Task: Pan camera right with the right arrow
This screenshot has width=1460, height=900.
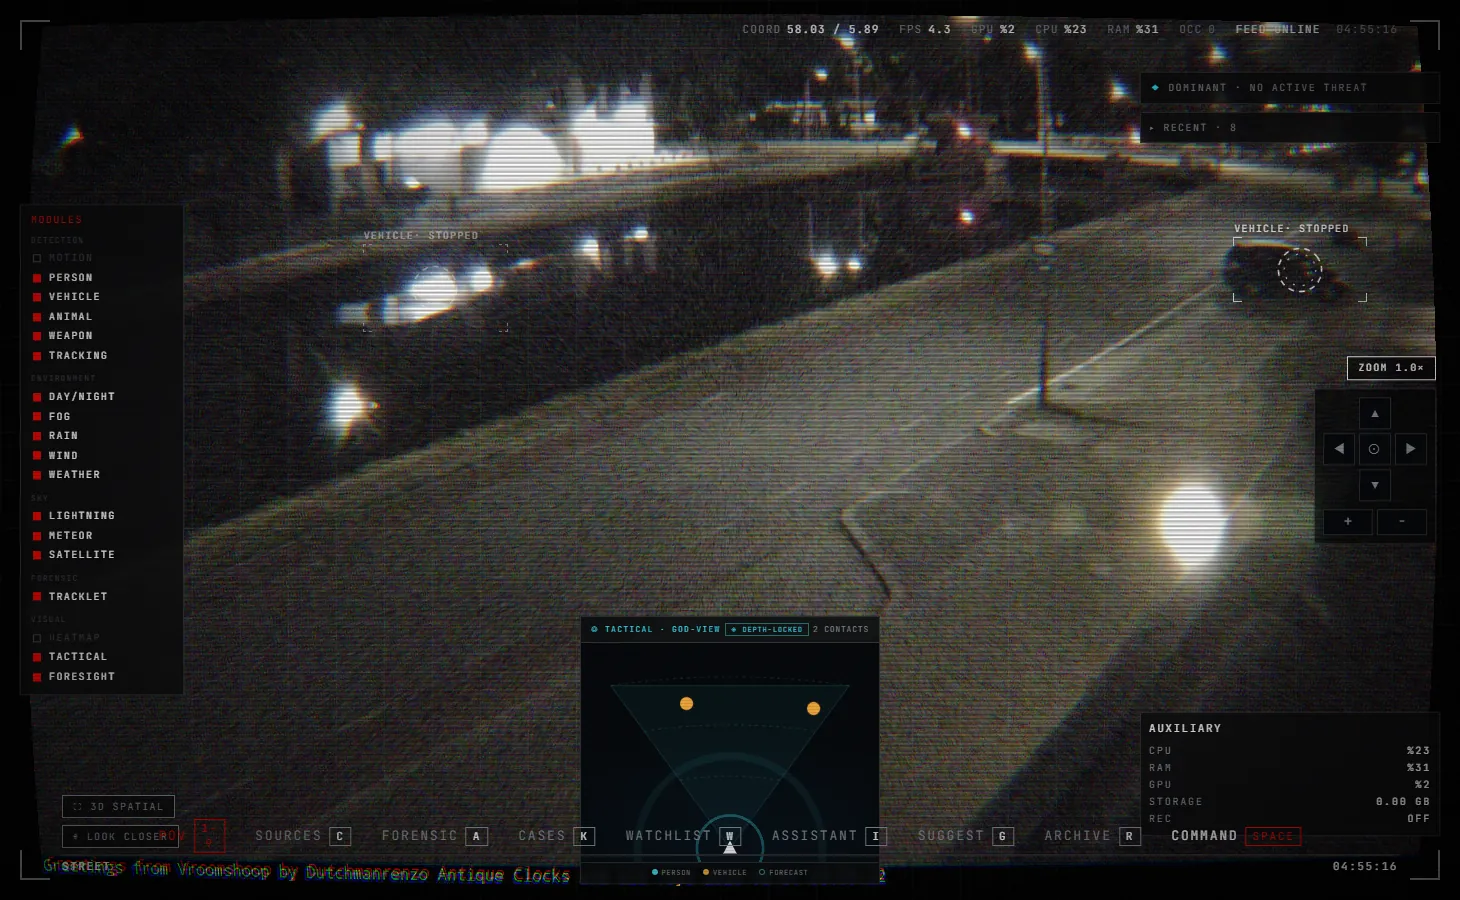Action: (x=1411, y=449)
